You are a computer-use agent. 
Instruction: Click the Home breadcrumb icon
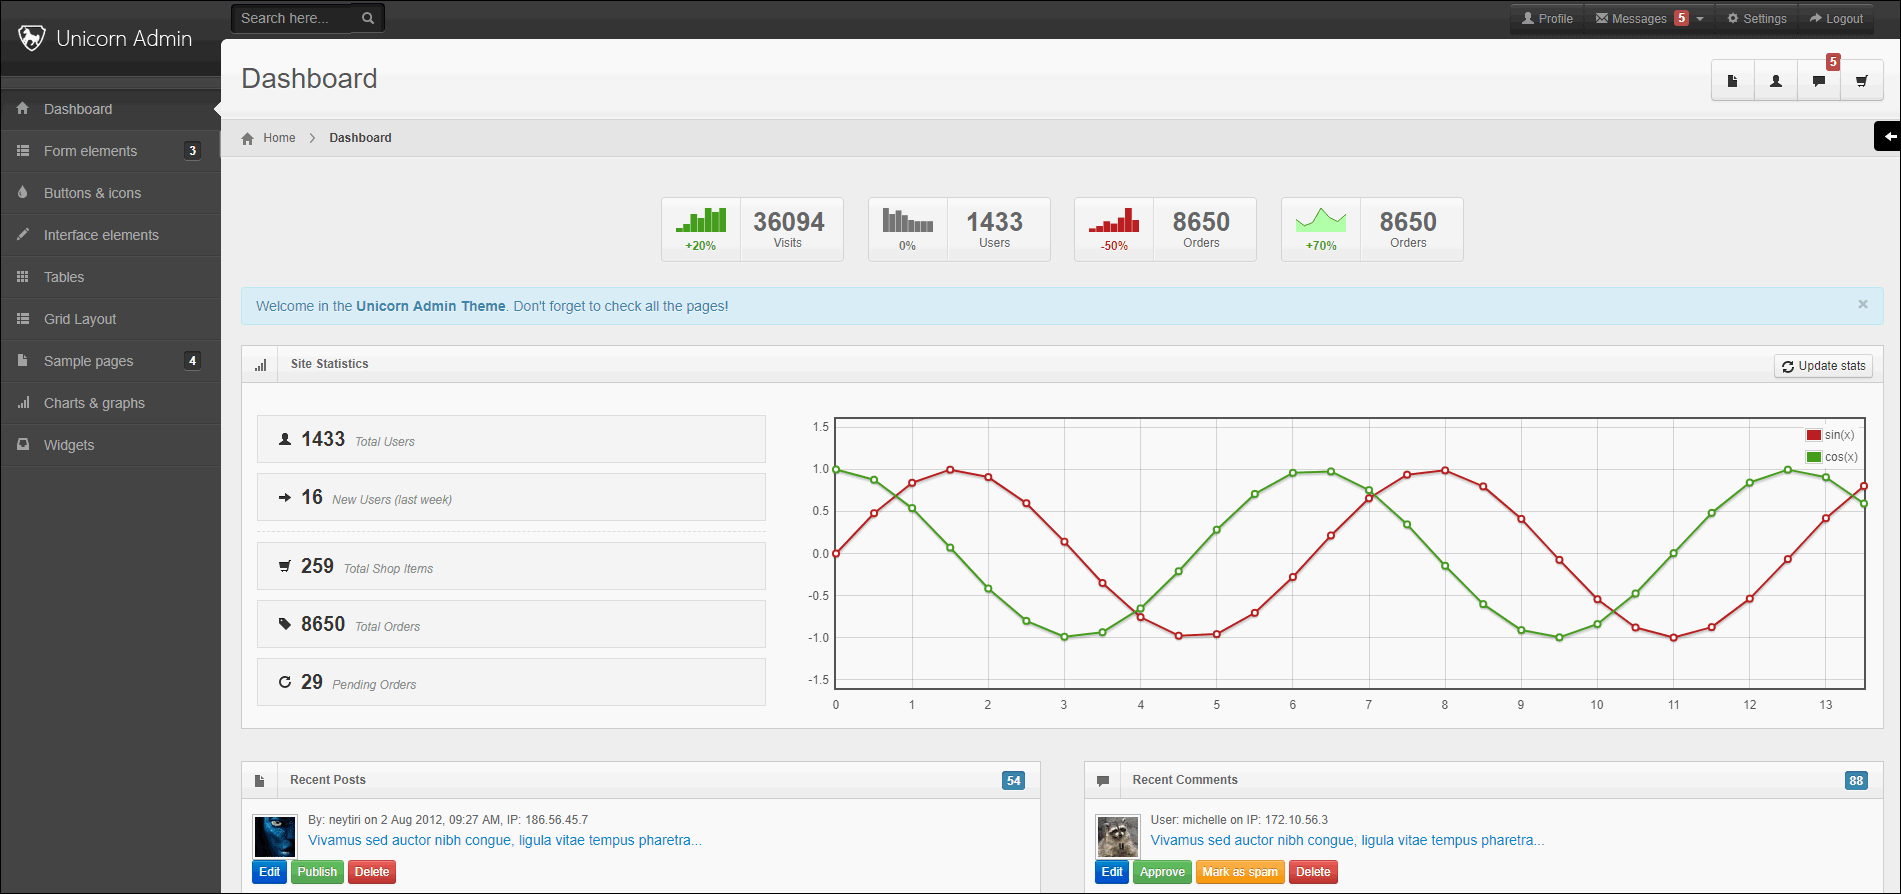[x=248, y=138]
